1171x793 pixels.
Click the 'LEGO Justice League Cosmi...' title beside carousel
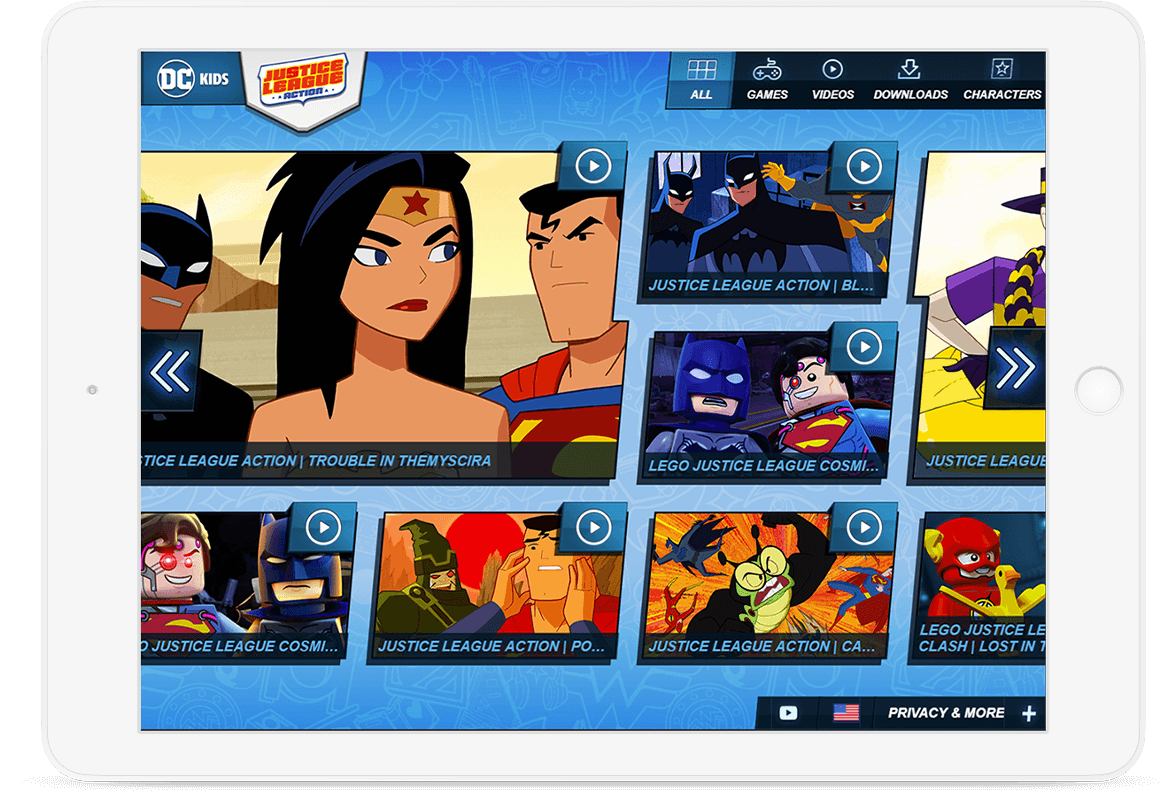coord(763,466)
